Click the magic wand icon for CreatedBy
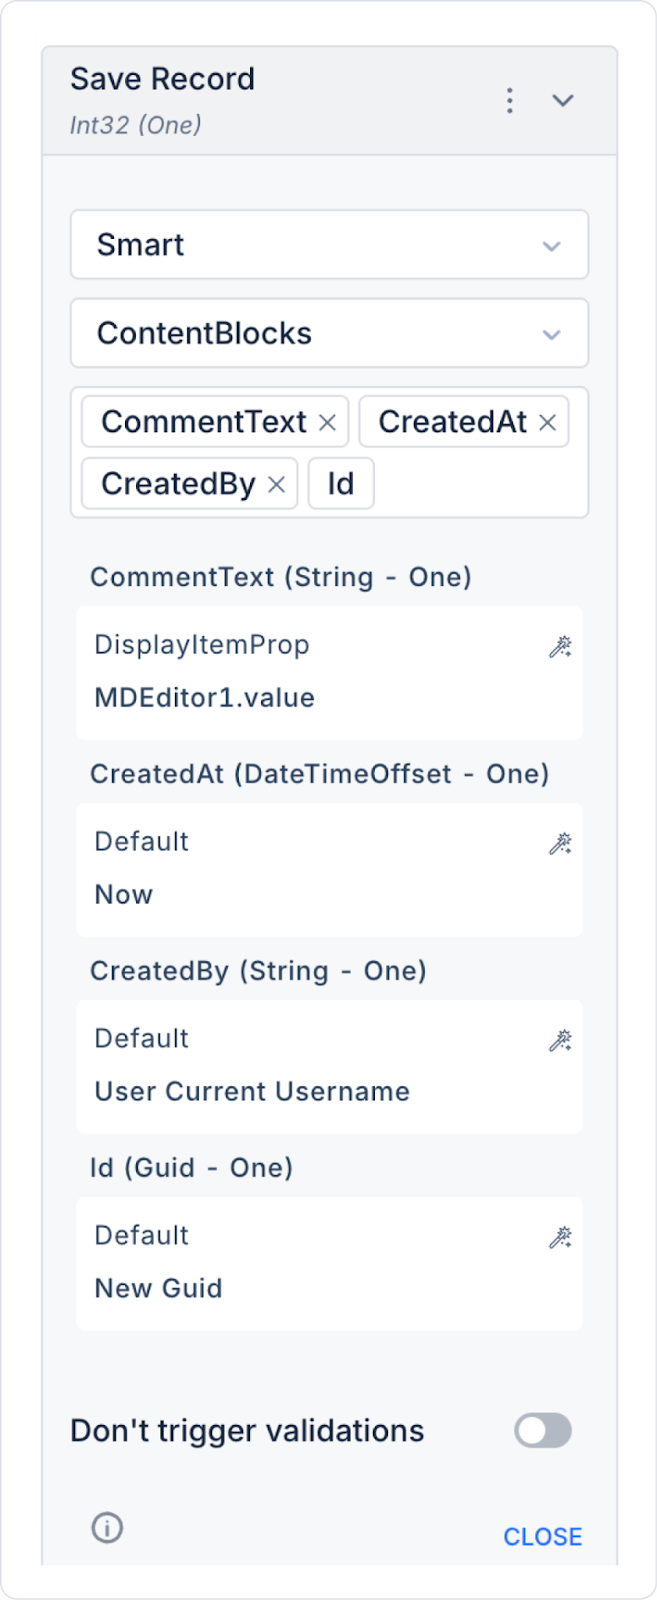The image size is (657, 1600). 560,1042
